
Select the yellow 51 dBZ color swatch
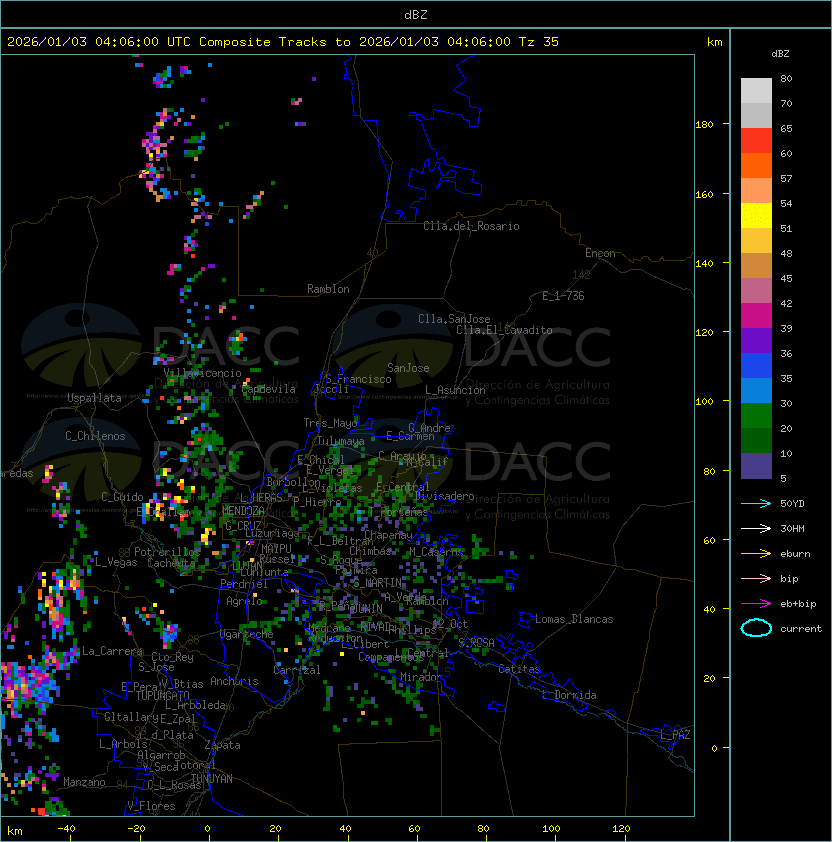(x=756, y=216)
